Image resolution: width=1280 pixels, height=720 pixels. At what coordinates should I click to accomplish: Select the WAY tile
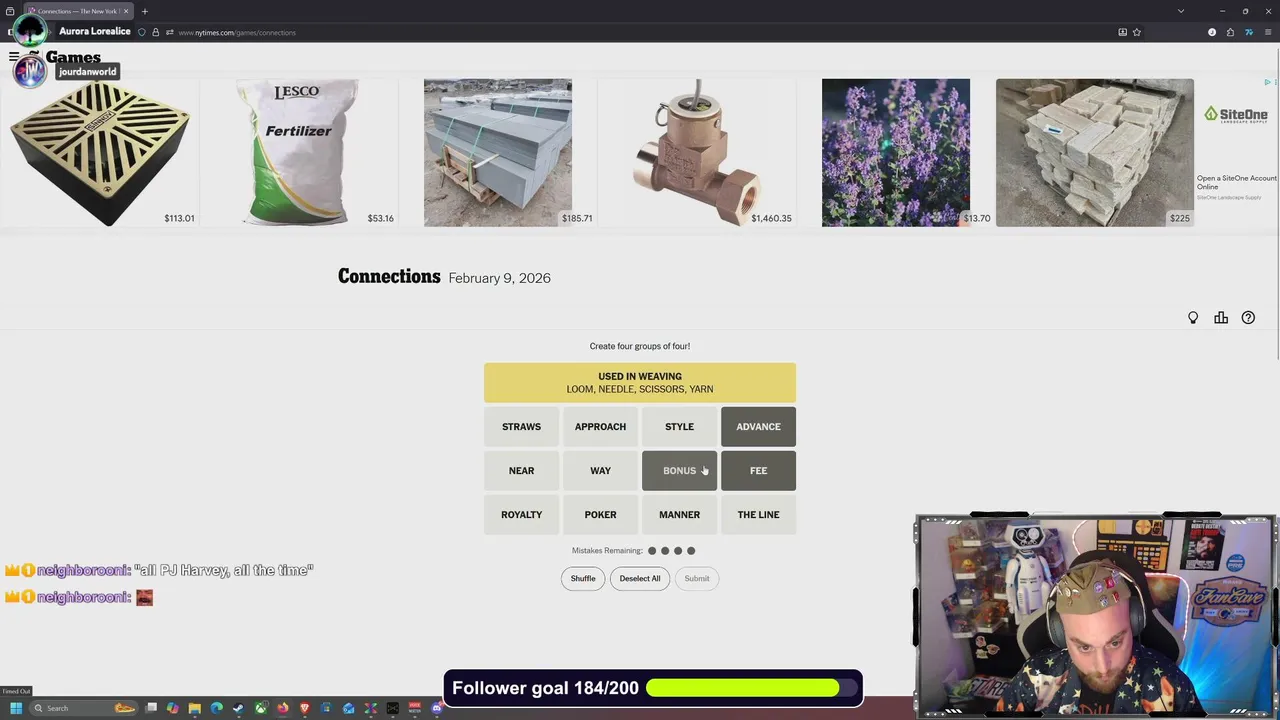[x=600, y=471]
